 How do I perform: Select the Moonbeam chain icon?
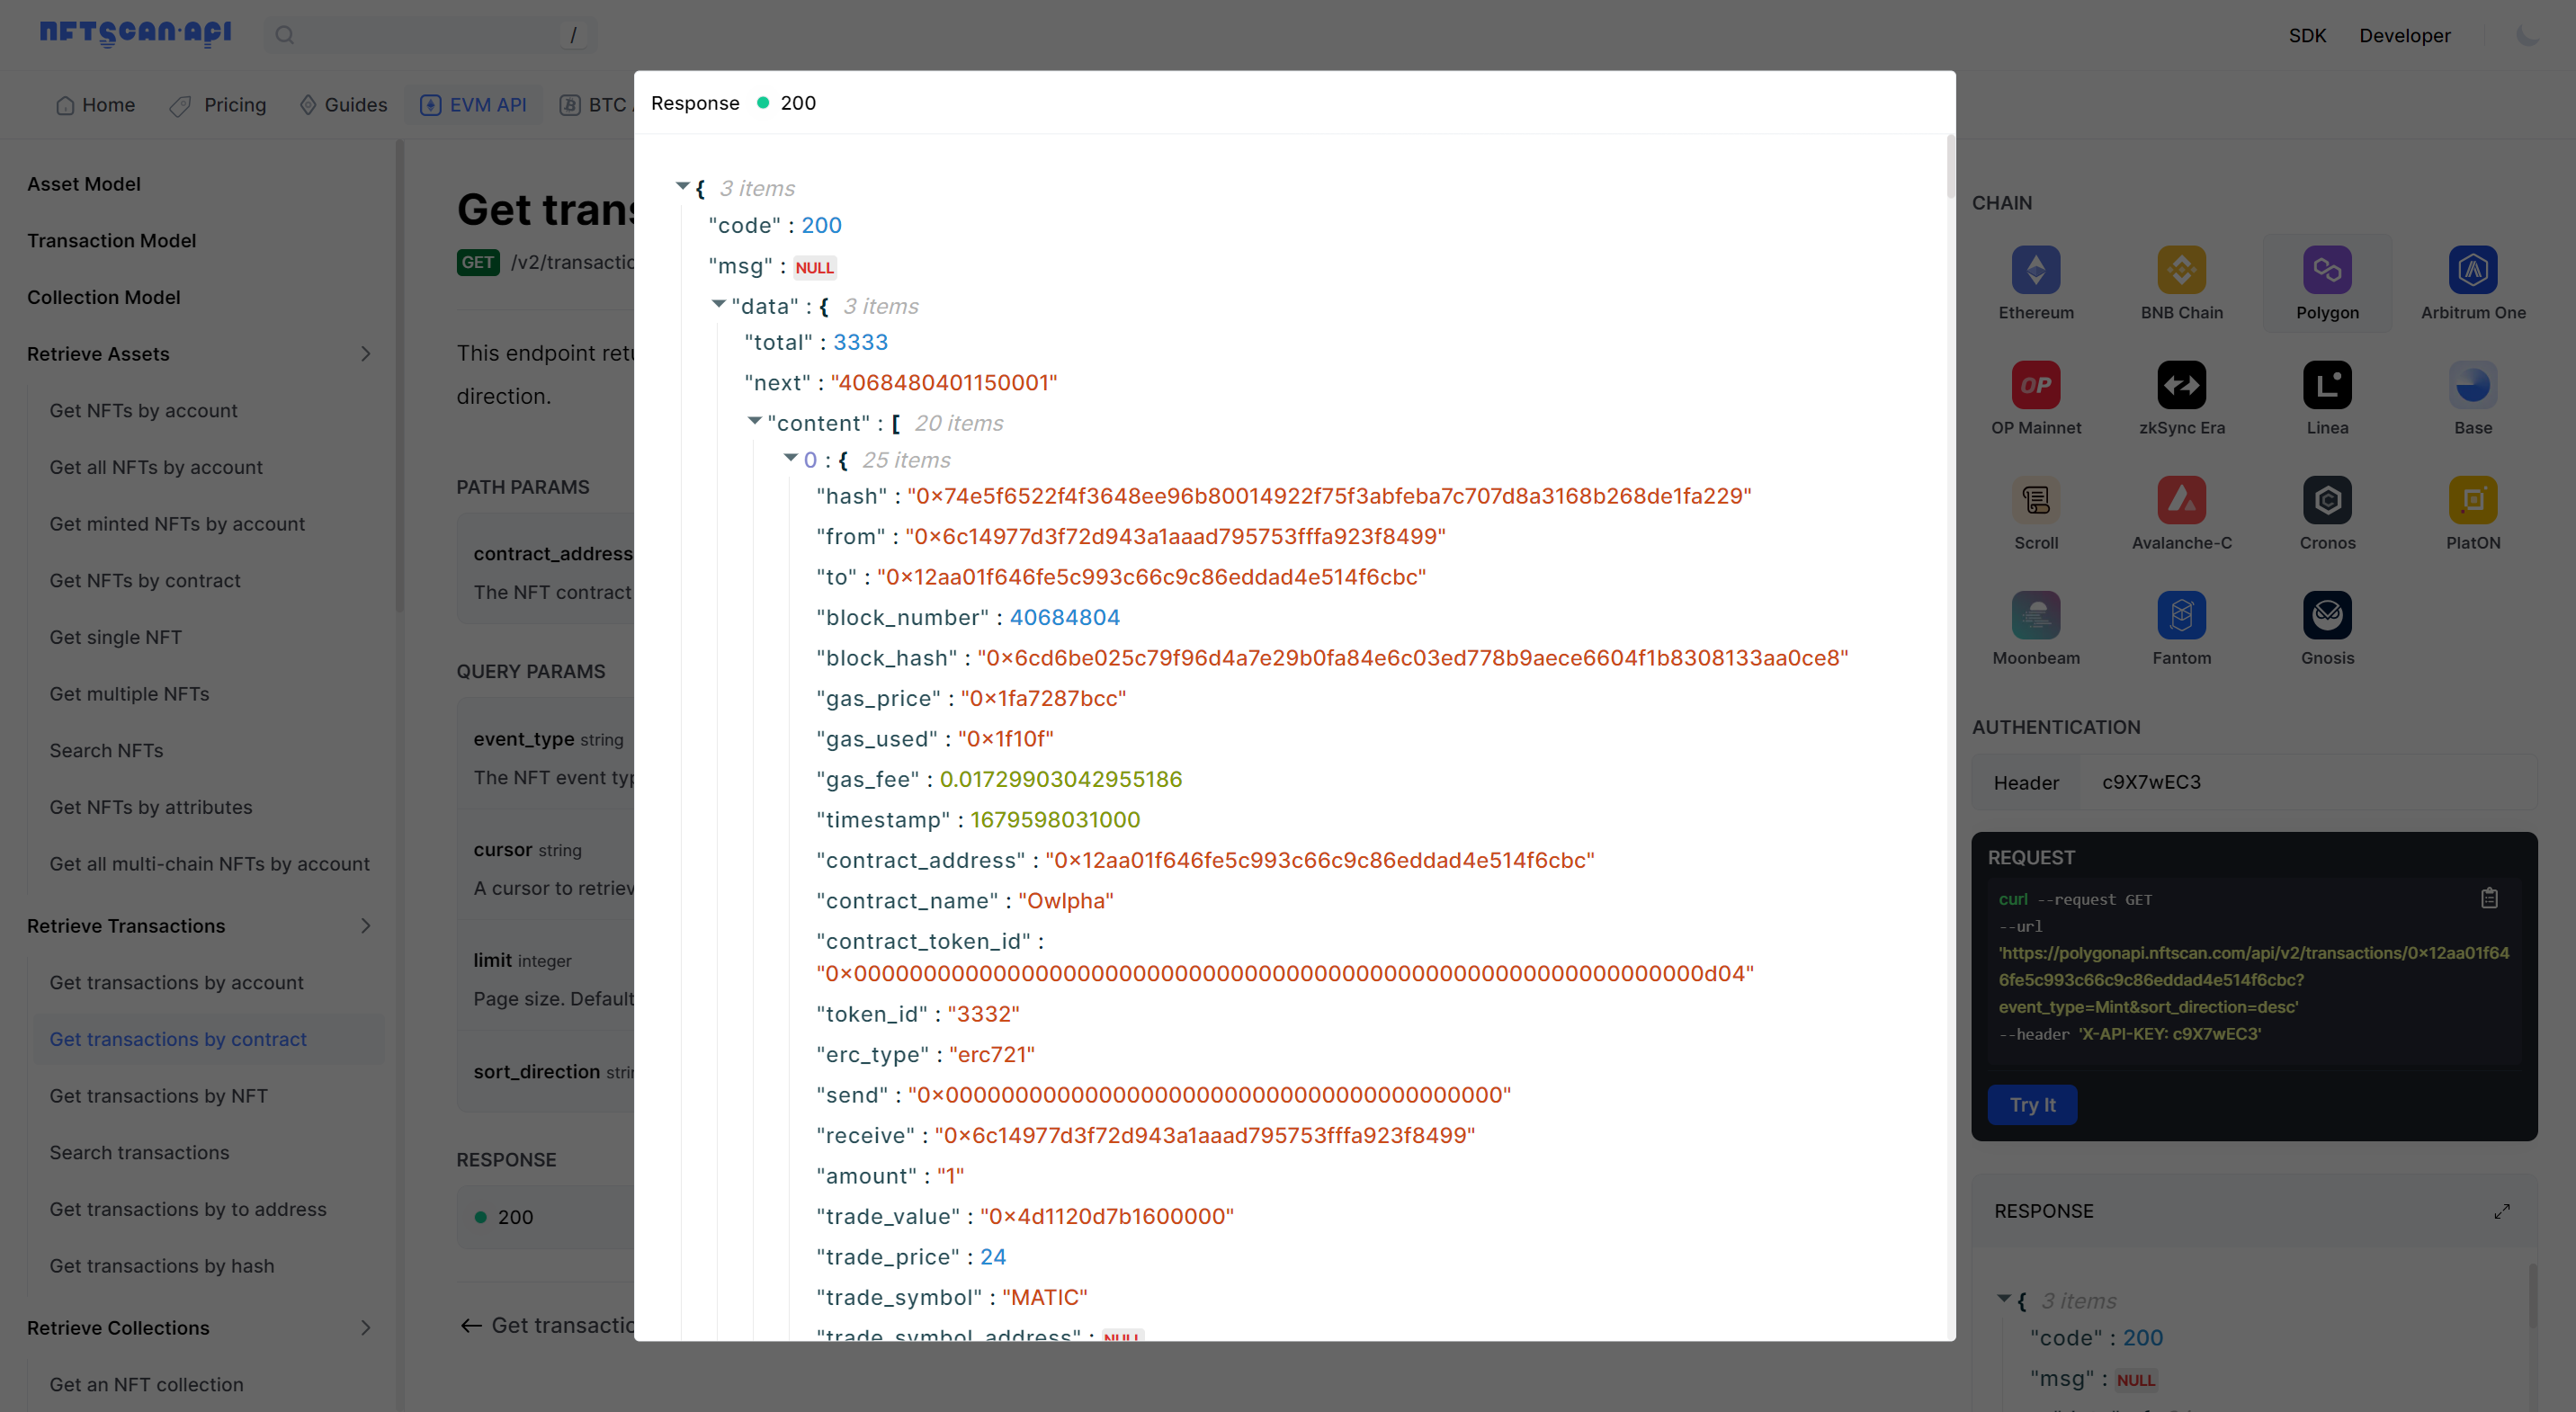[2036, 615]
